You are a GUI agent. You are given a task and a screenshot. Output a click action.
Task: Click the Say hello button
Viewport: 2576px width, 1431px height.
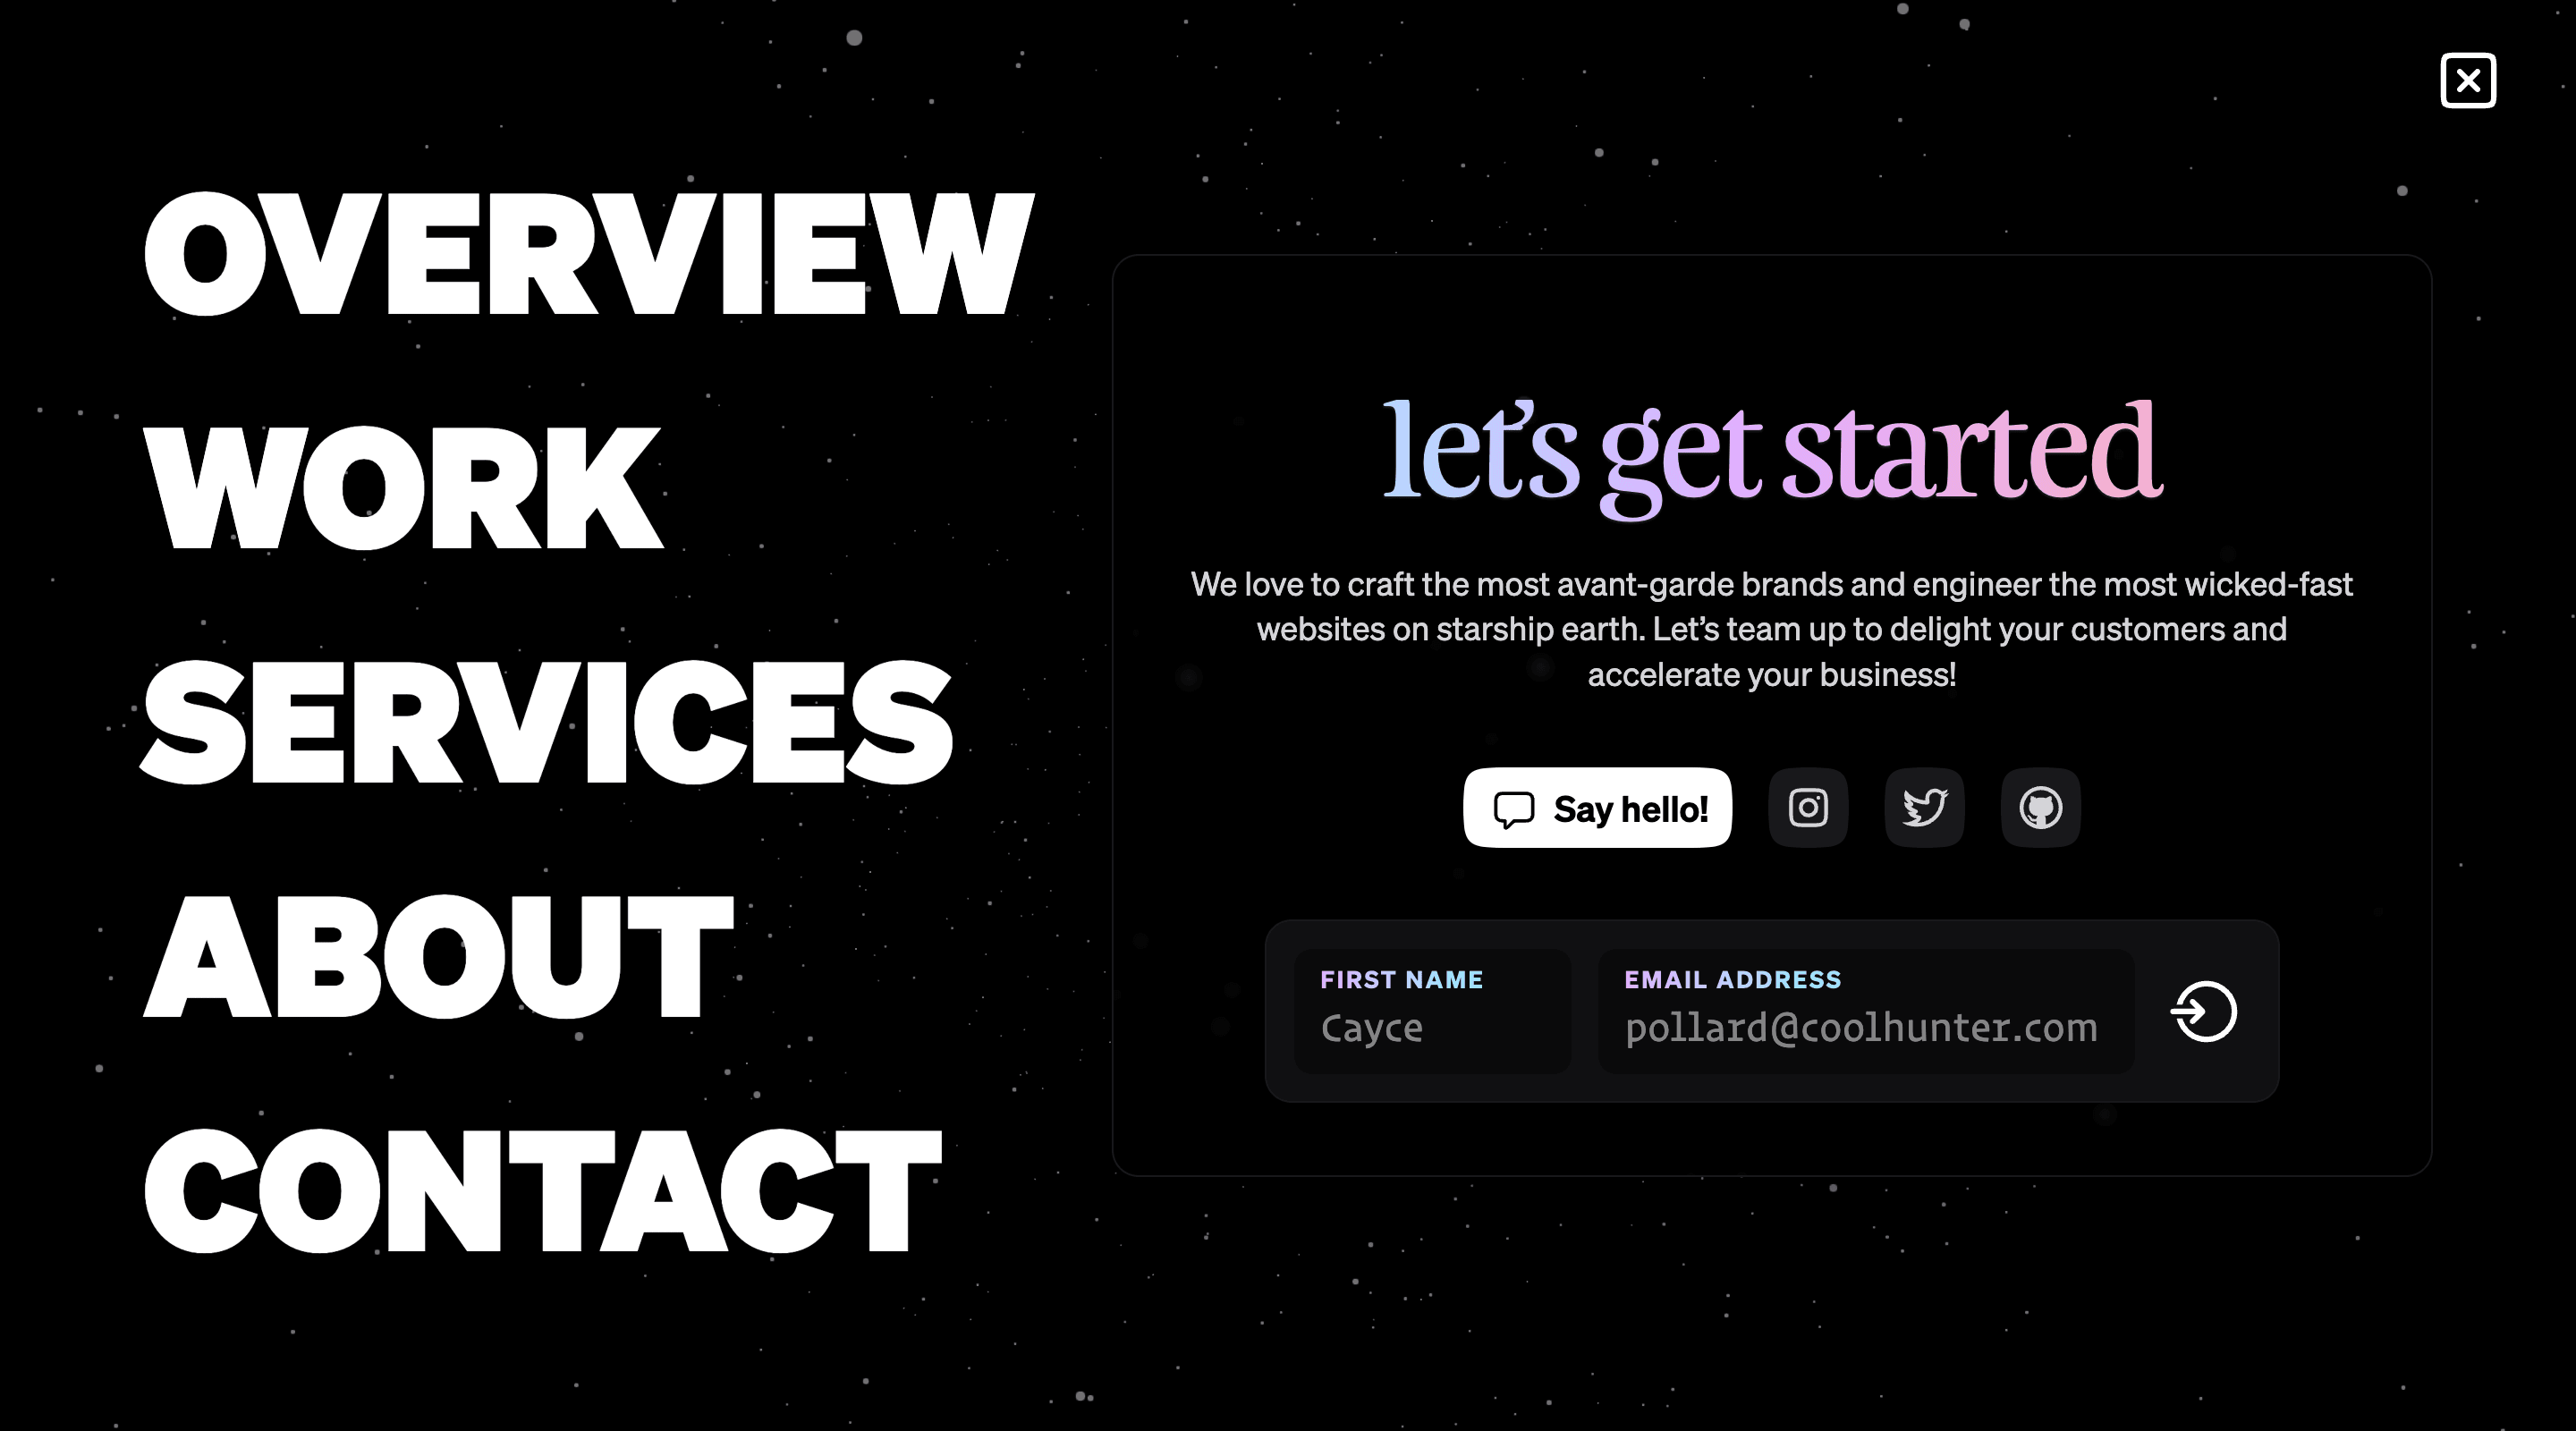(x=1598, y=807)
